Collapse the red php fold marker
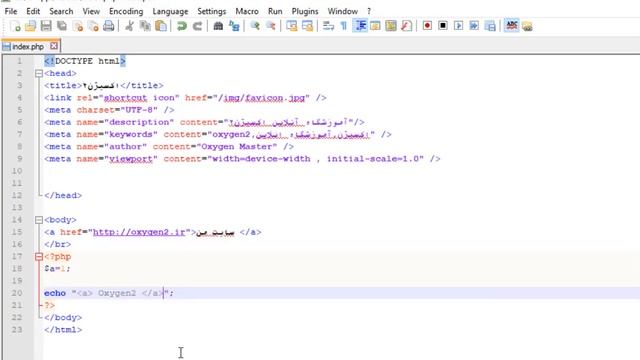The image size is (640, 360). tap(39, 257)
